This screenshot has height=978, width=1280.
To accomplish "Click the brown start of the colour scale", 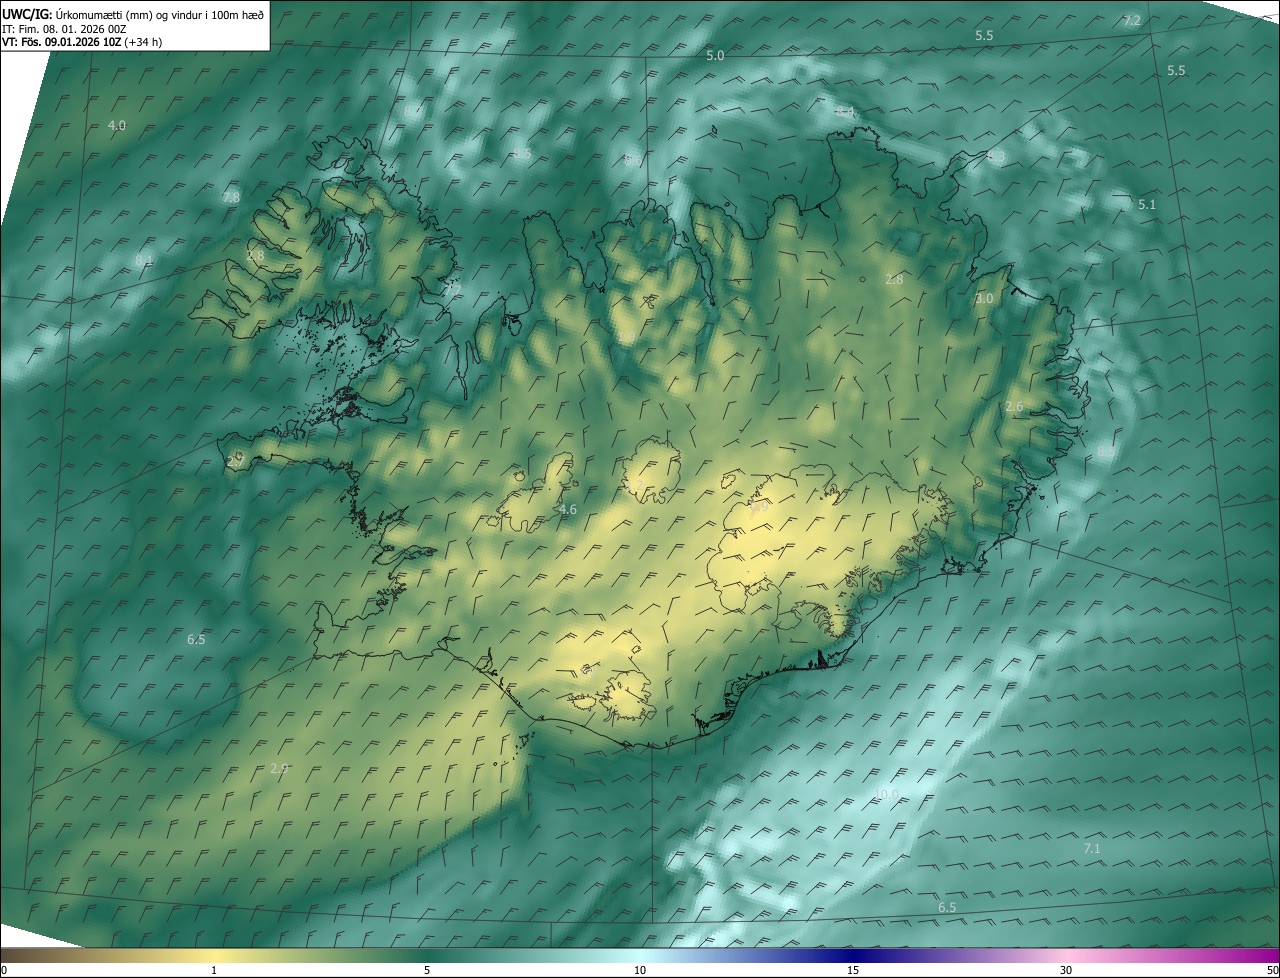I will [x=20, y=955].
